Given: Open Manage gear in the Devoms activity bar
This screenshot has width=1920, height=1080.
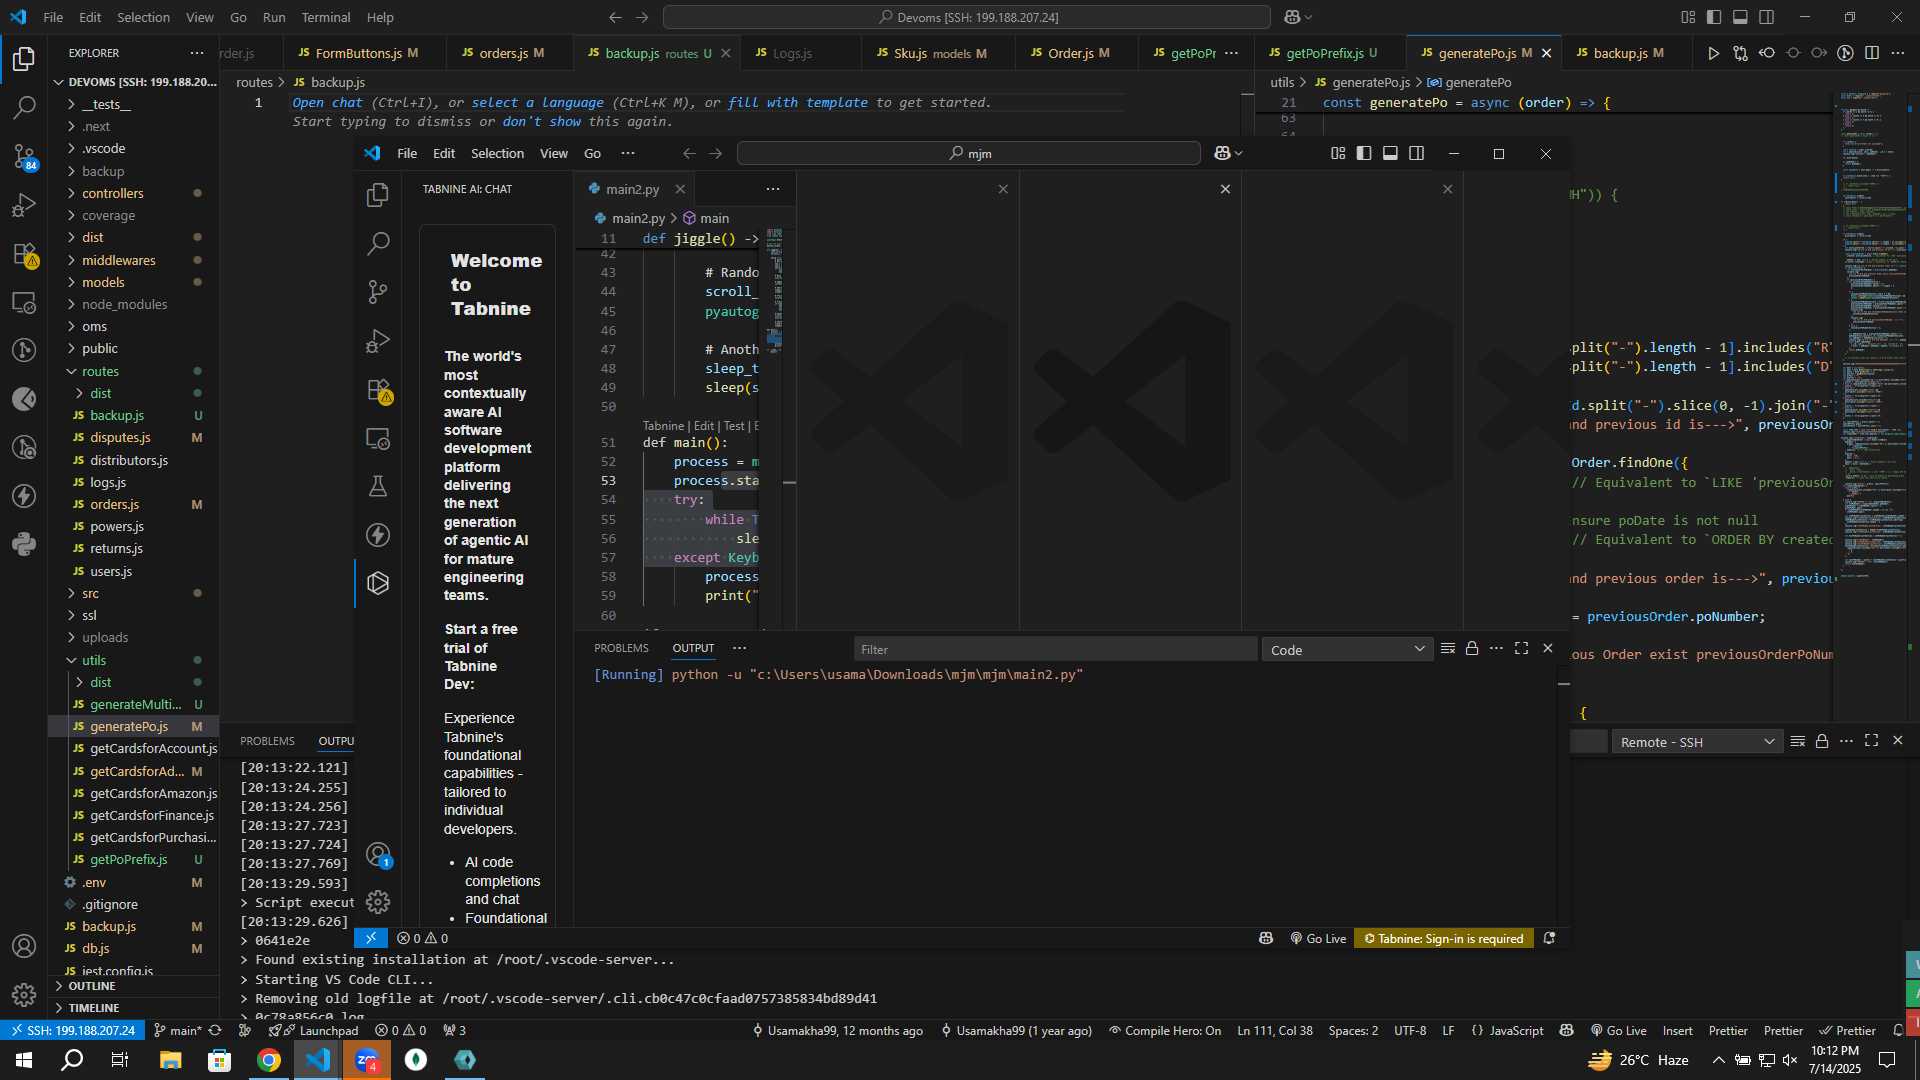Looking at the screenshot, I should click(x=24, y=994).
